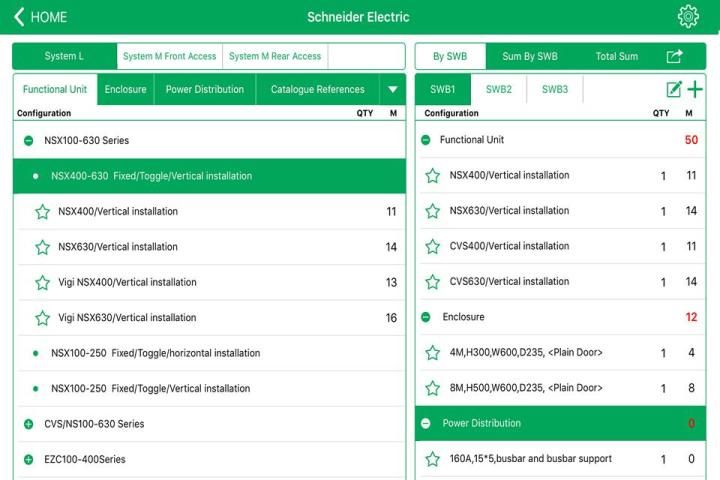
Task: Select the SWB2 tab
Action: coord(499,89)
